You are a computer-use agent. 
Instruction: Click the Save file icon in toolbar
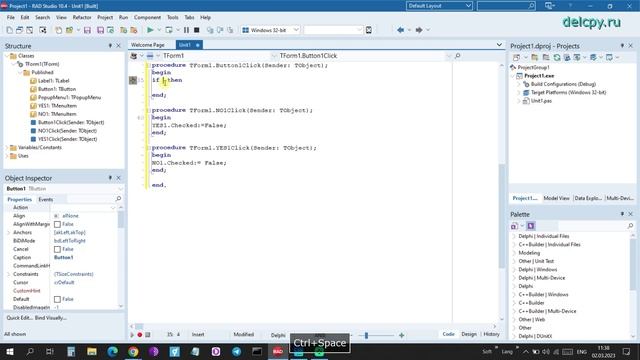pyautogui.click(x=87, y=30)
